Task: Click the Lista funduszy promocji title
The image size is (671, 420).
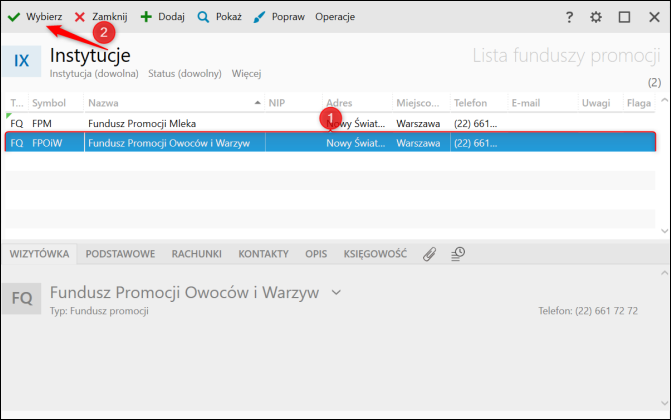Action: click(x=566, y=56)
